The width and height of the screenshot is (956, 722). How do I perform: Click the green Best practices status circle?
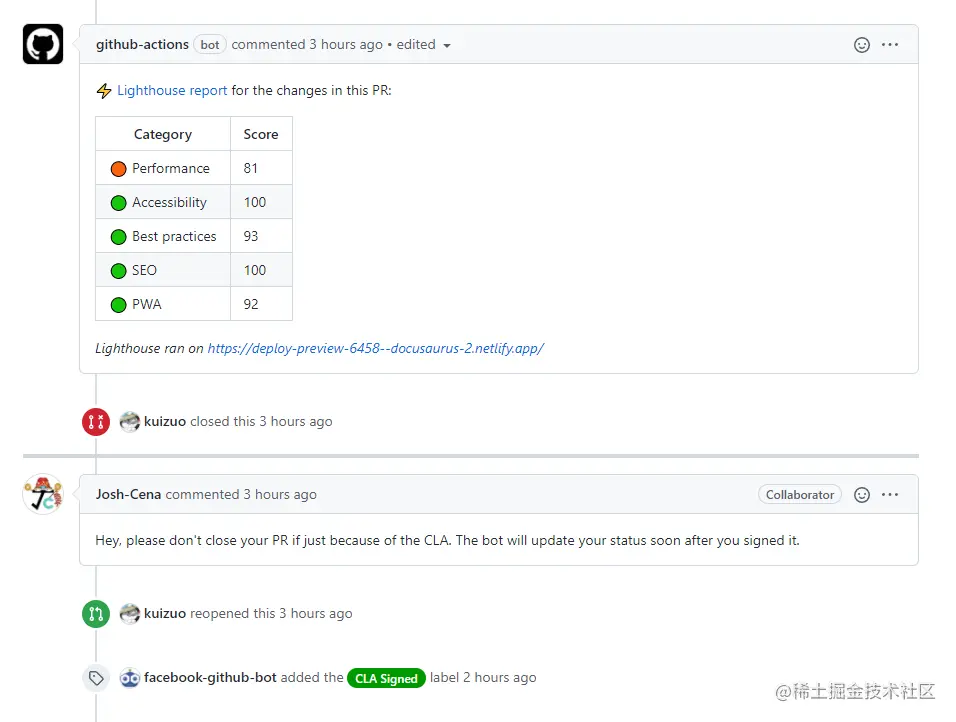pyautogui.click(x=118, y=237)
